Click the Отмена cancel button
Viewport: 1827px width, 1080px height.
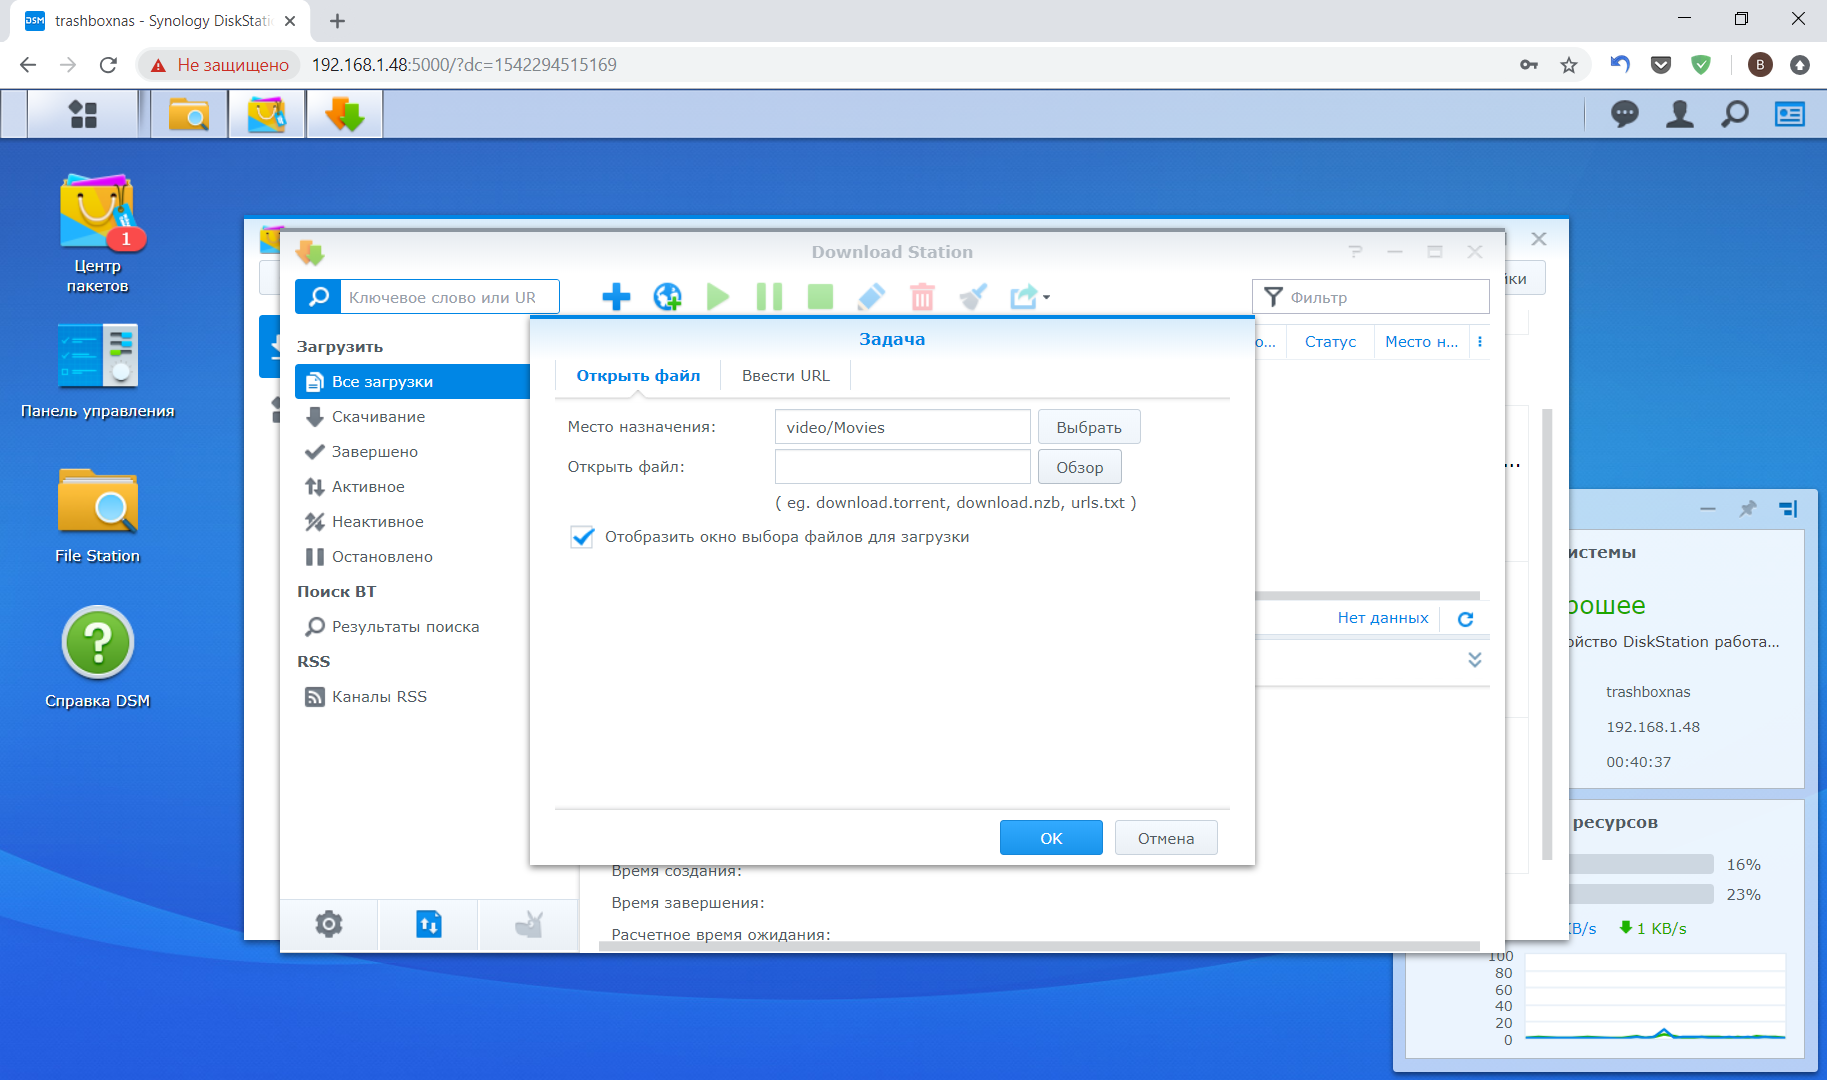1166,838
